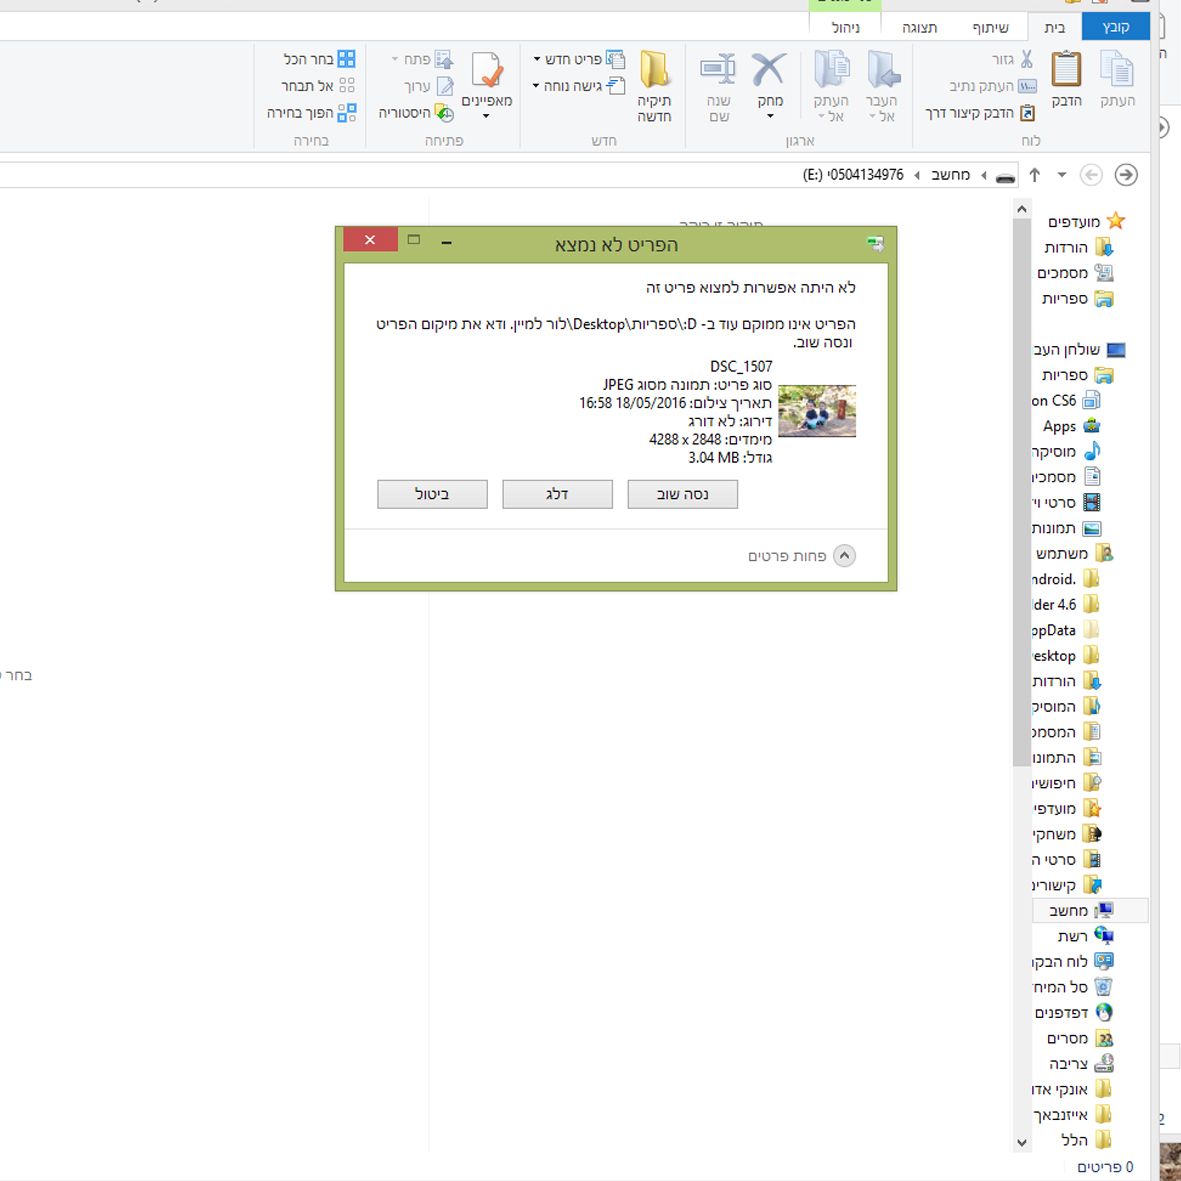Select הדבק קיצור דרך (Paste shortcut)
This screenshot has height=1181, width=1181.
pos(980,114)
